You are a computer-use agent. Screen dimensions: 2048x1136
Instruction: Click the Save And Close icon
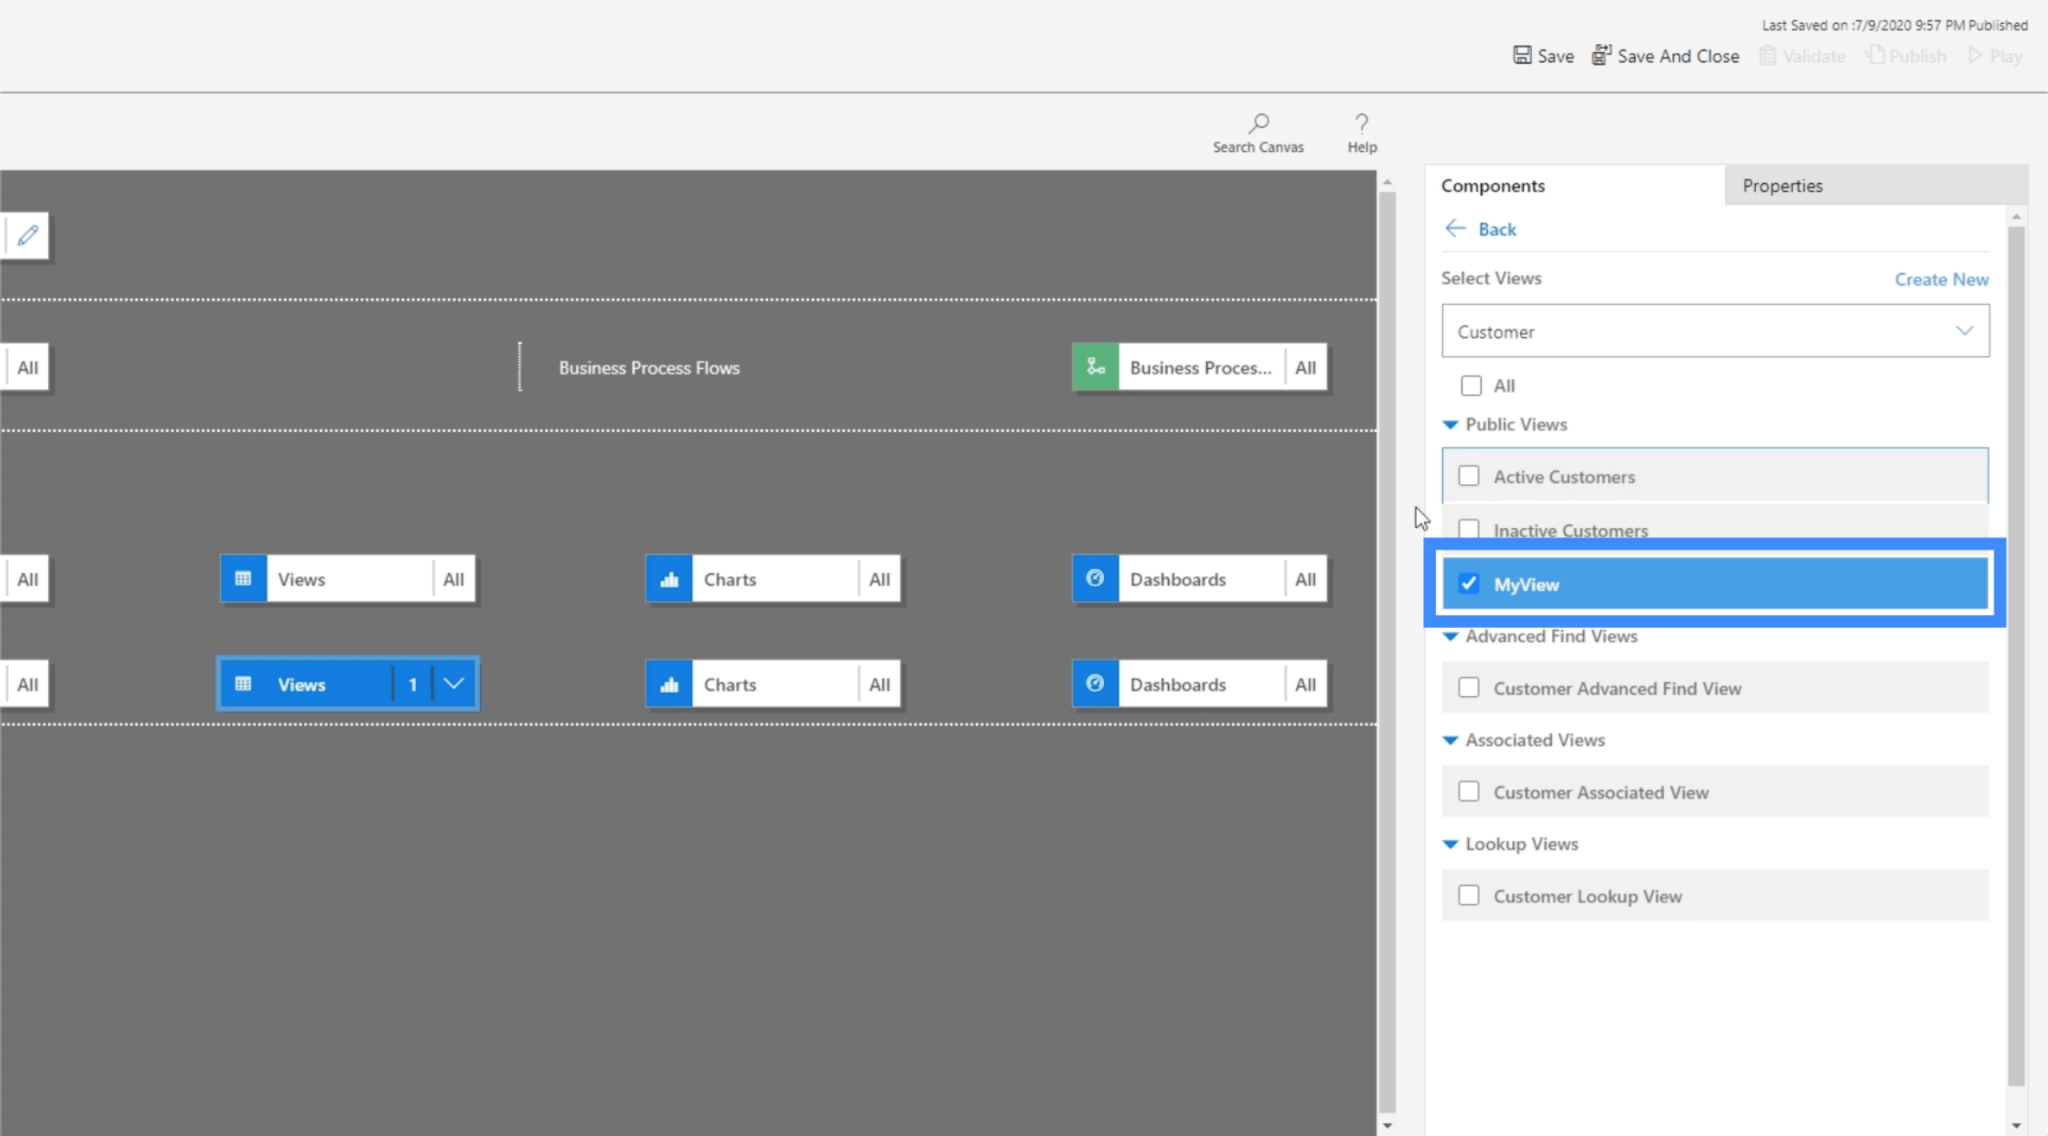pos(1601,55)
